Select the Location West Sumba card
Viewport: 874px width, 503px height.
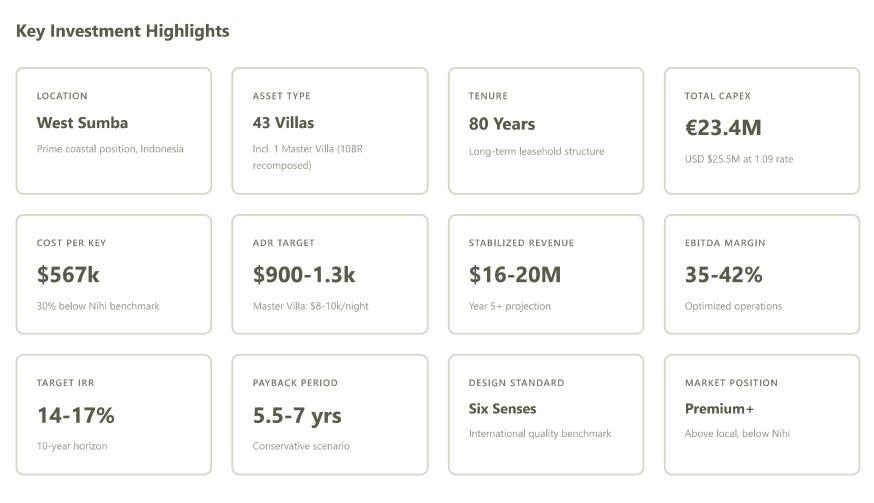click(x=113, y=130)
